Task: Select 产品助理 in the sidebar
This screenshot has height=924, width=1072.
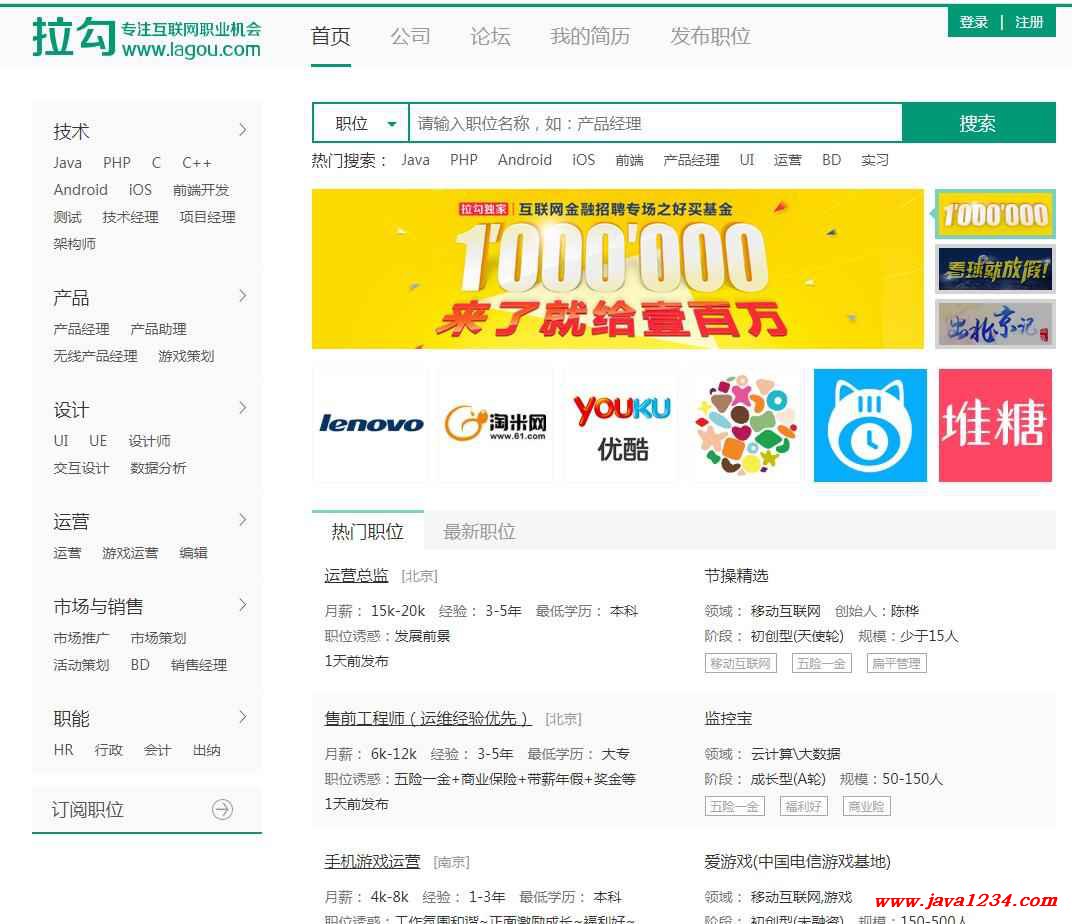Action: click(159, 329)
